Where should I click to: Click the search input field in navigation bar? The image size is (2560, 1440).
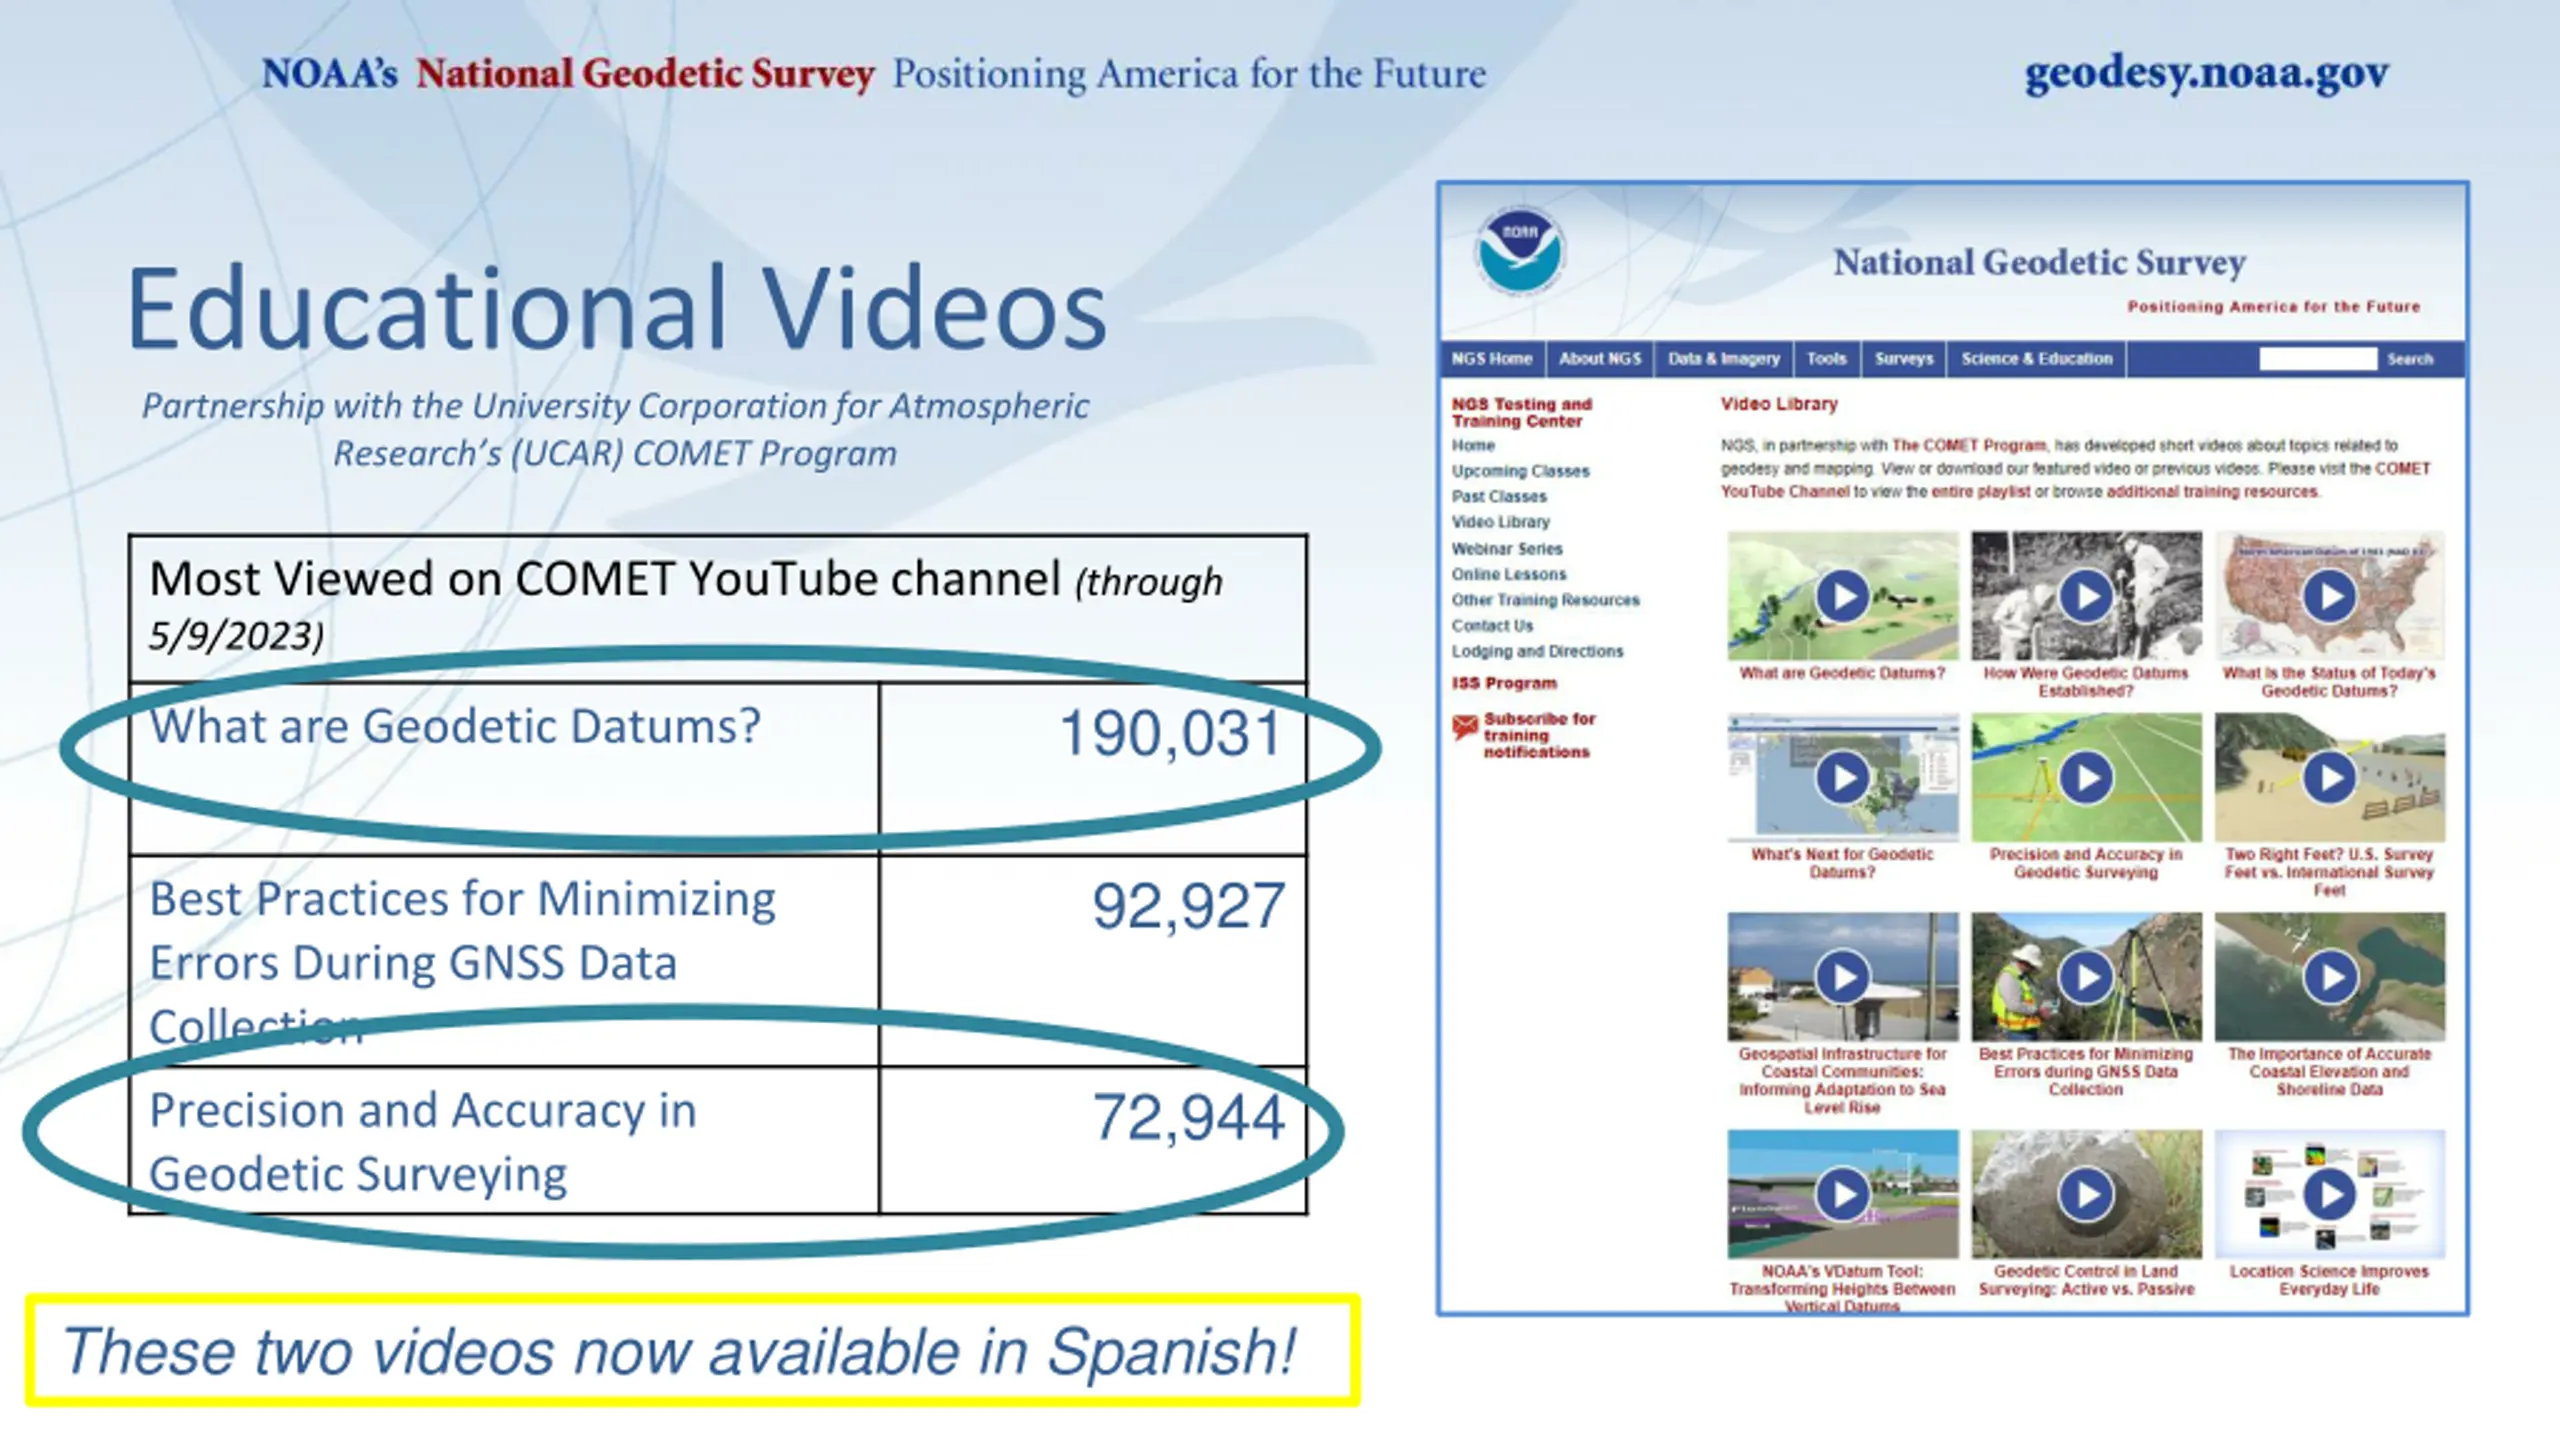tap(2318, 359)
